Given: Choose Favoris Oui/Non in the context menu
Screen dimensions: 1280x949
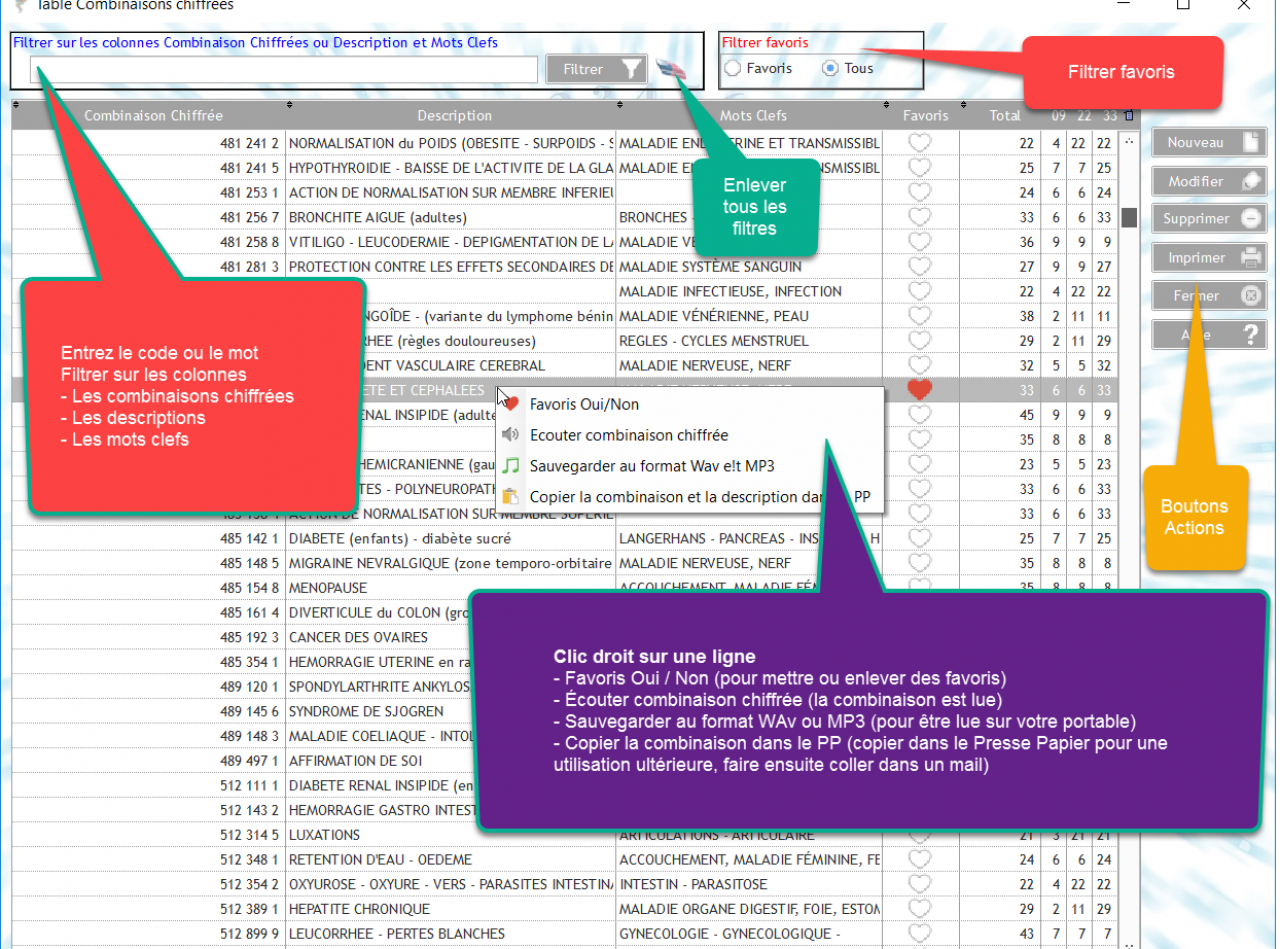Looking at the screenshot, I should (x=584, y=404).
